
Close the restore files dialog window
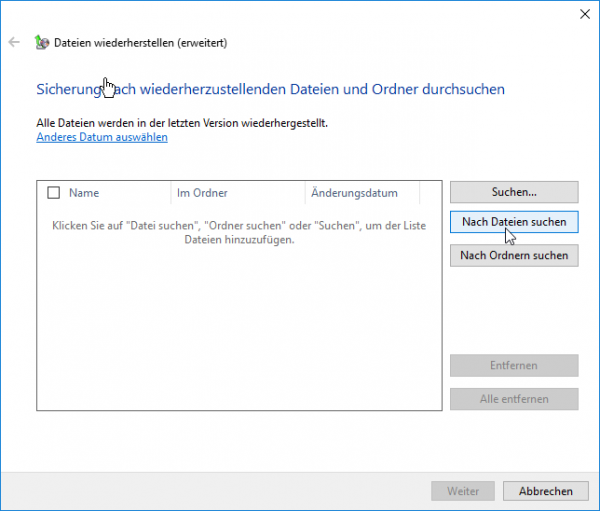[584, 14]
